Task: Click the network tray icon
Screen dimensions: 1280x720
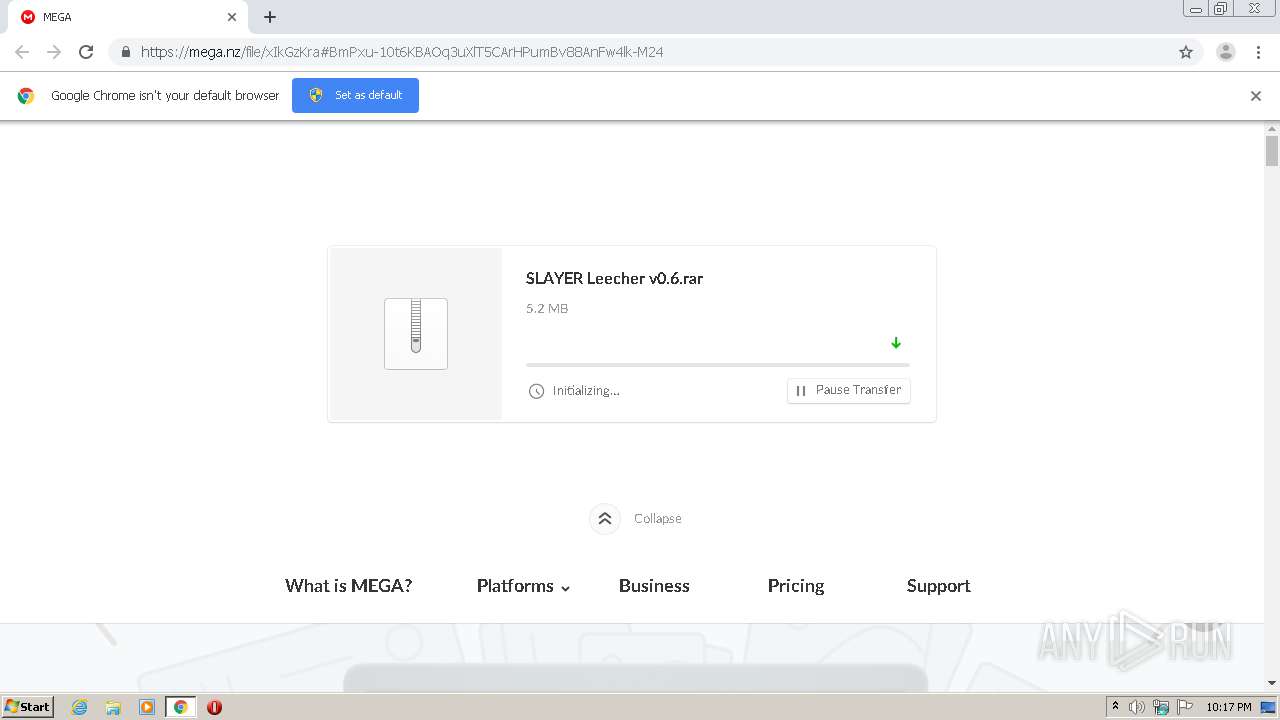Action: [1161, 707]
